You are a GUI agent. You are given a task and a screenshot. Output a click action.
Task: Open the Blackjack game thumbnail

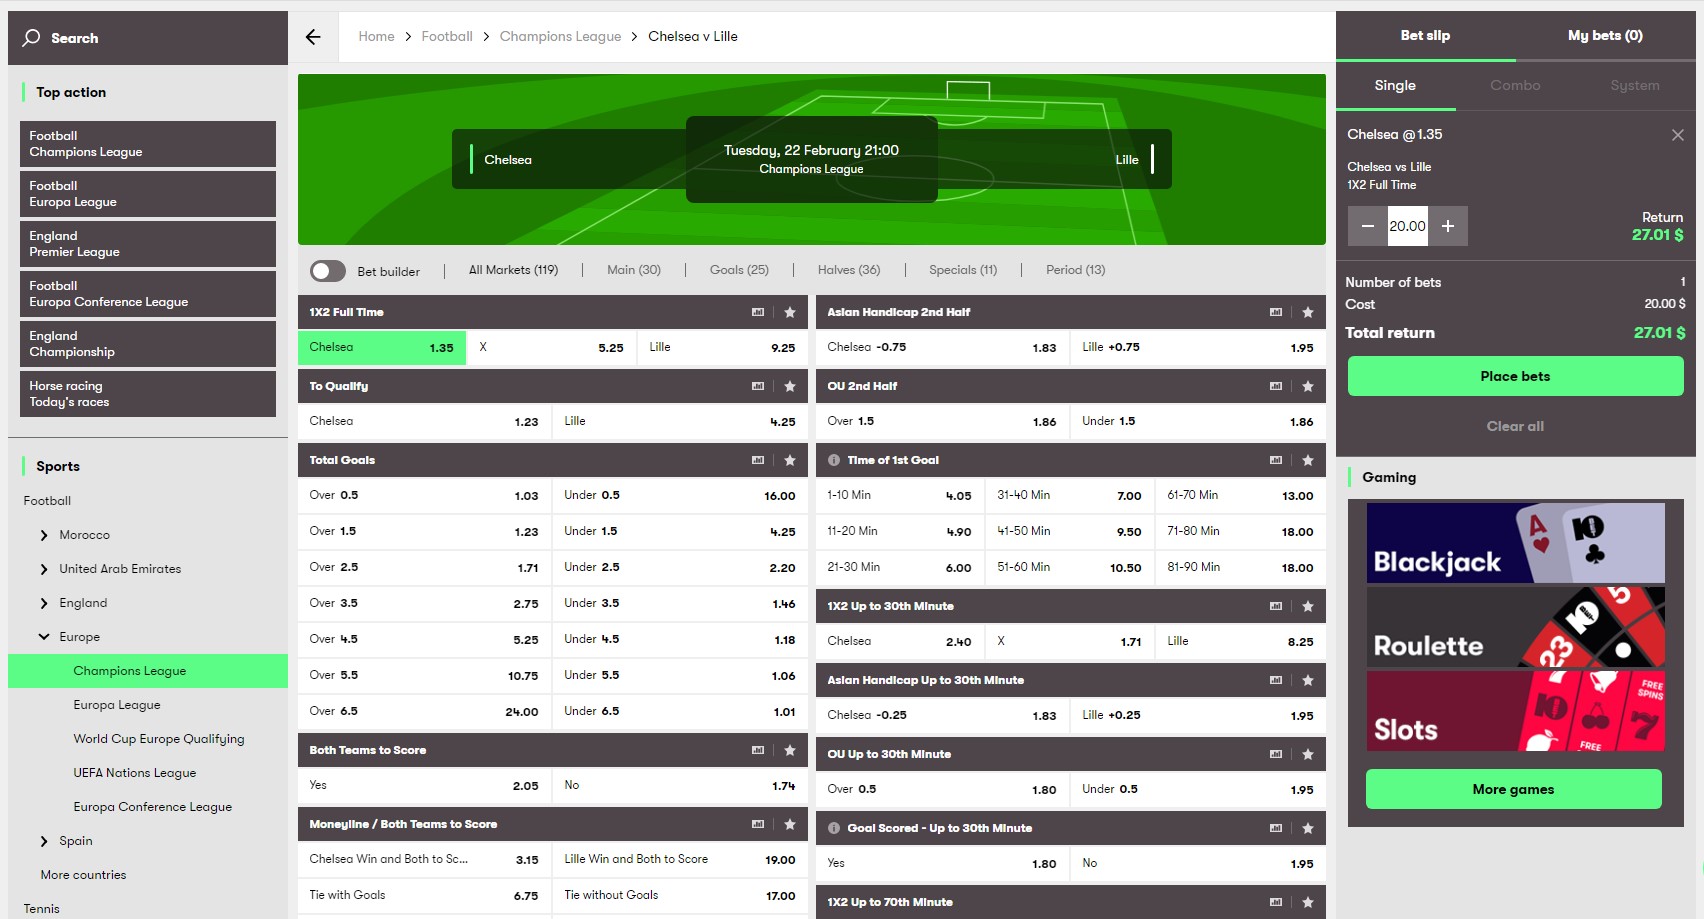(x=1516, y=543)
